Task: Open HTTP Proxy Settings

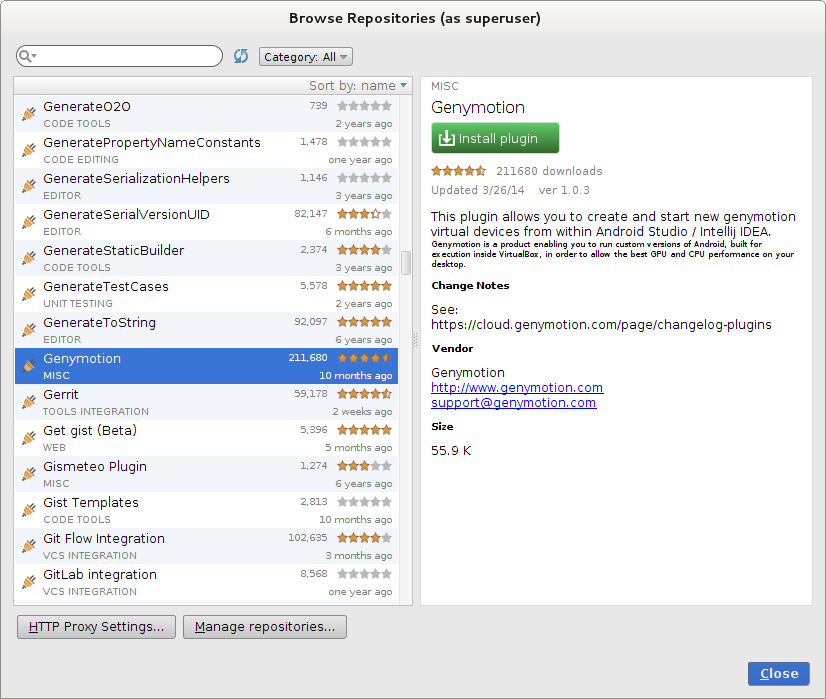Action: (x=96, y=627)
